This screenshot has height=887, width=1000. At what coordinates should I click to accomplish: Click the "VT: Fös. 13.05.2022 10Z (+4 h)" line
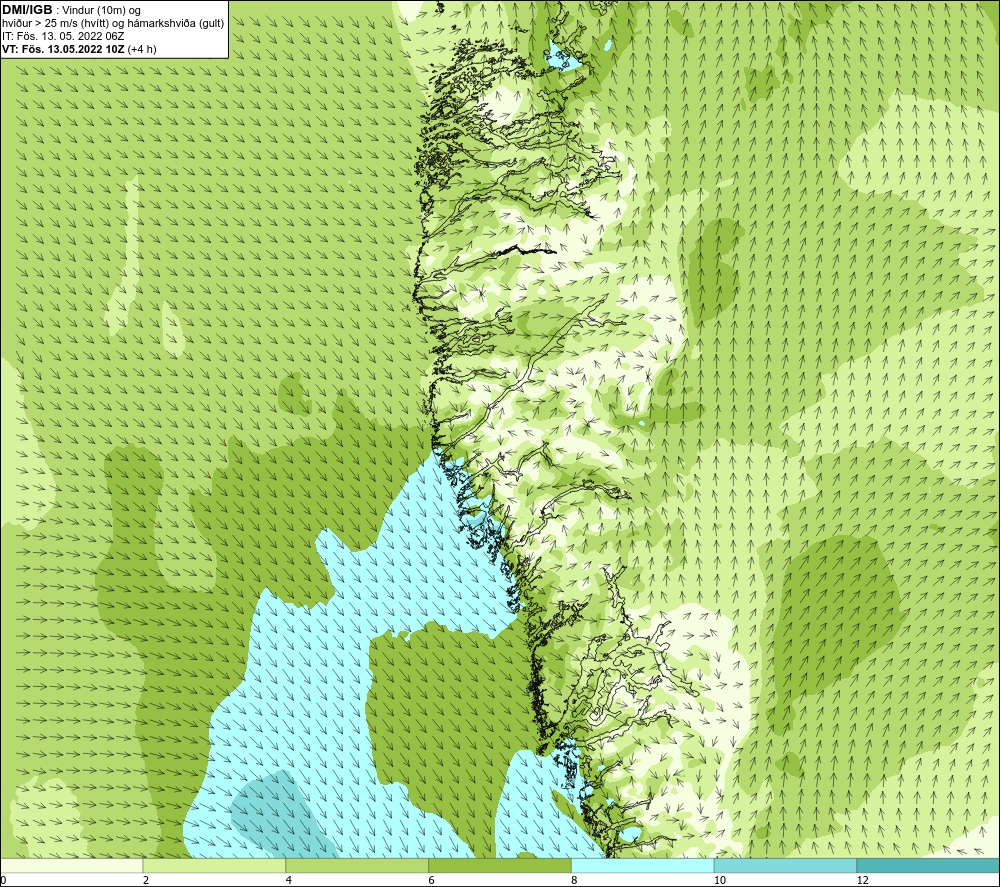(79, 49)
